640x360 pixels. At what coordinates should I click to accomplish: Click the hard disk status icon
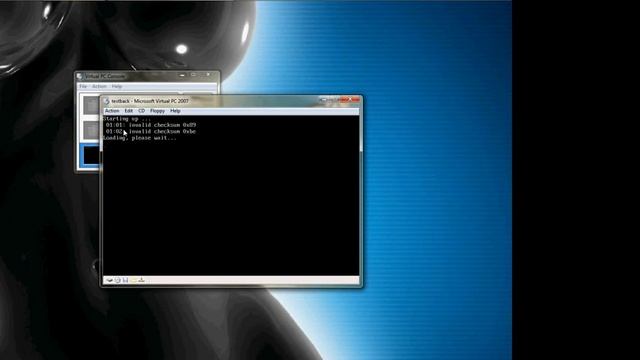point(109,280)
